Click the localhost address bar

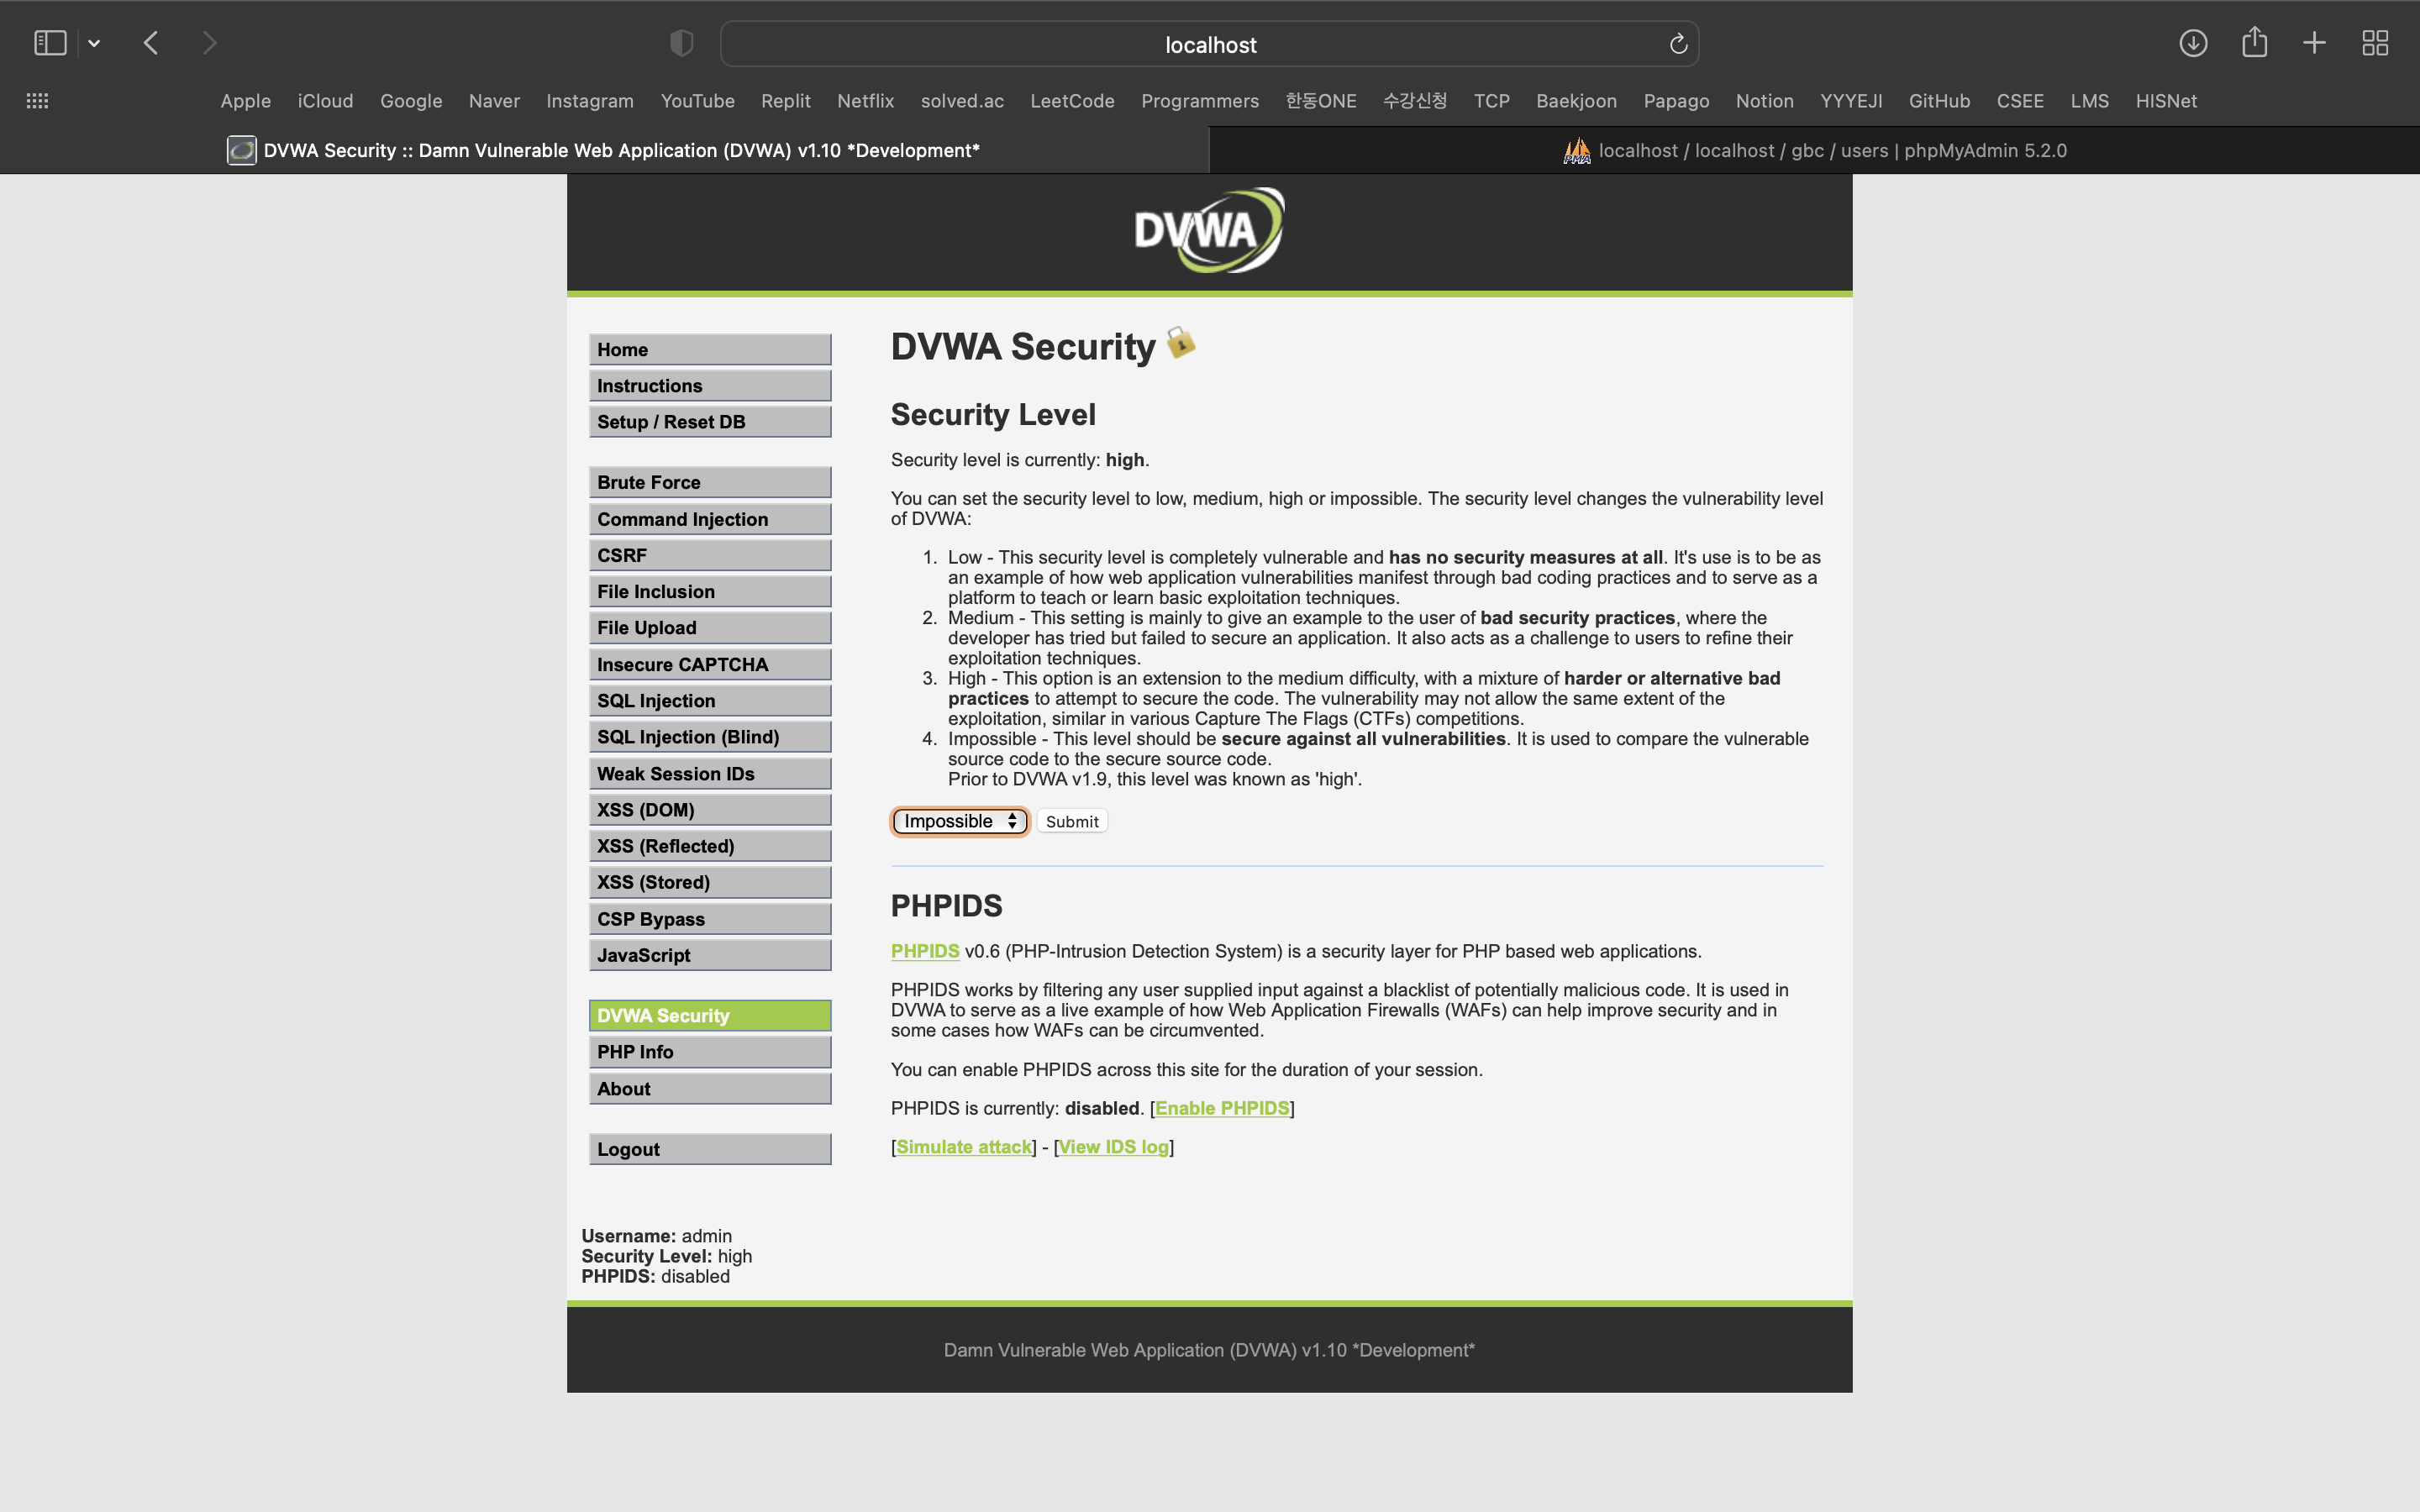pyautogui.click(x=1209, y=45)
